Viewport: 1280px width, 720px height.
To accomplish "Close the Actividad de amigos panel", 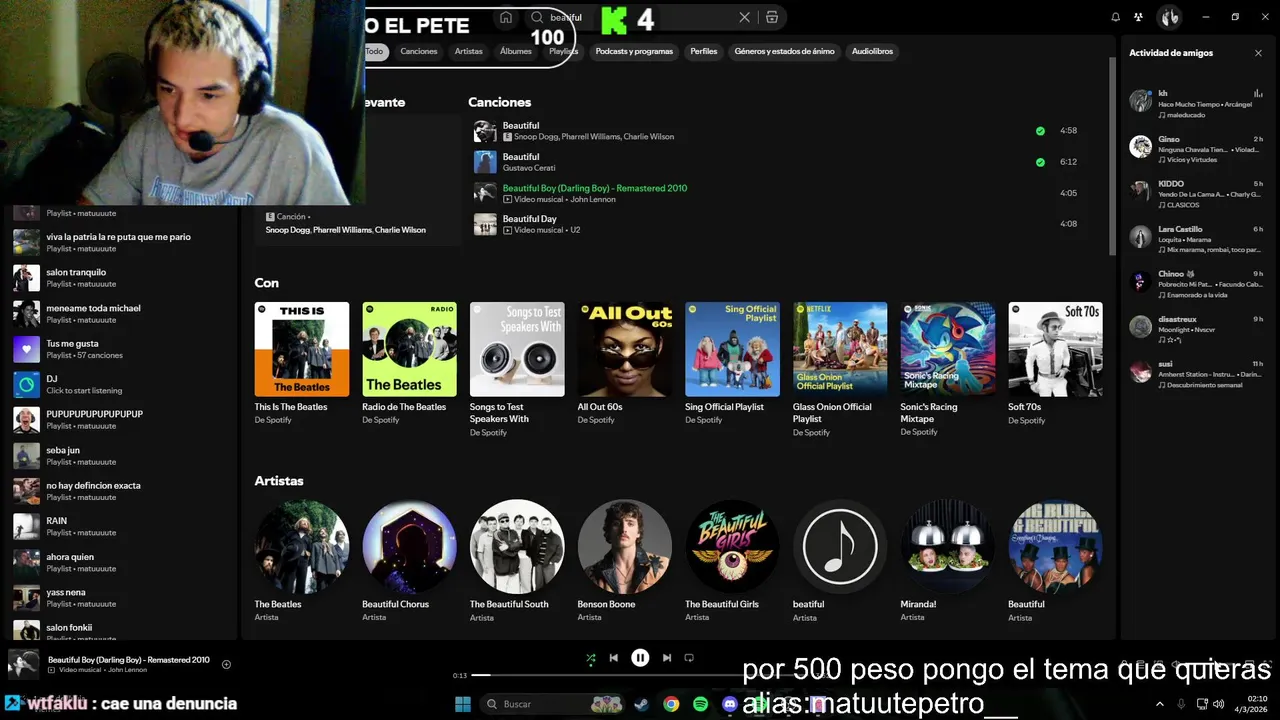I will (x=1258, y=53).
